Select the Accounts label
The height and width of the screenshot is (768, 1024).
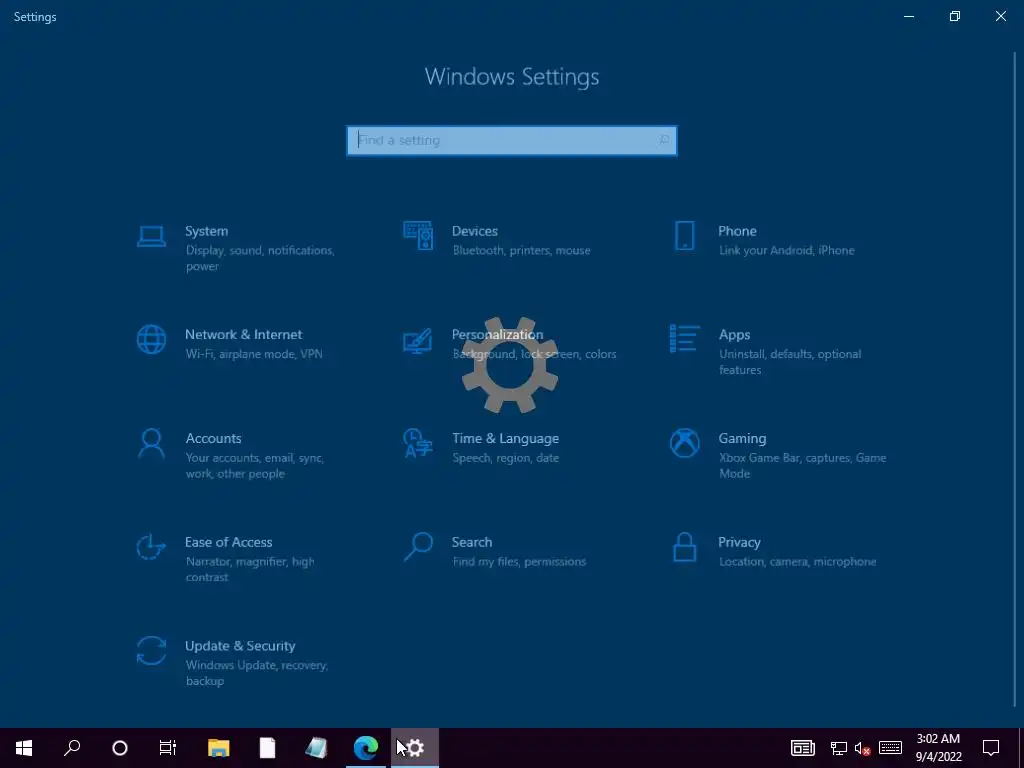point(214,438)
